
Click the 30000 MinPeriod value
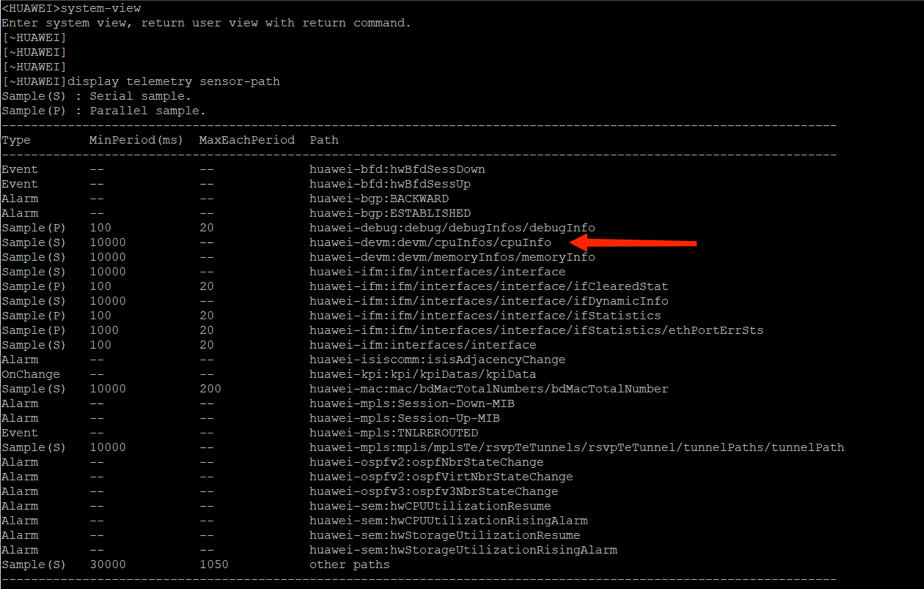pos(107,565)
